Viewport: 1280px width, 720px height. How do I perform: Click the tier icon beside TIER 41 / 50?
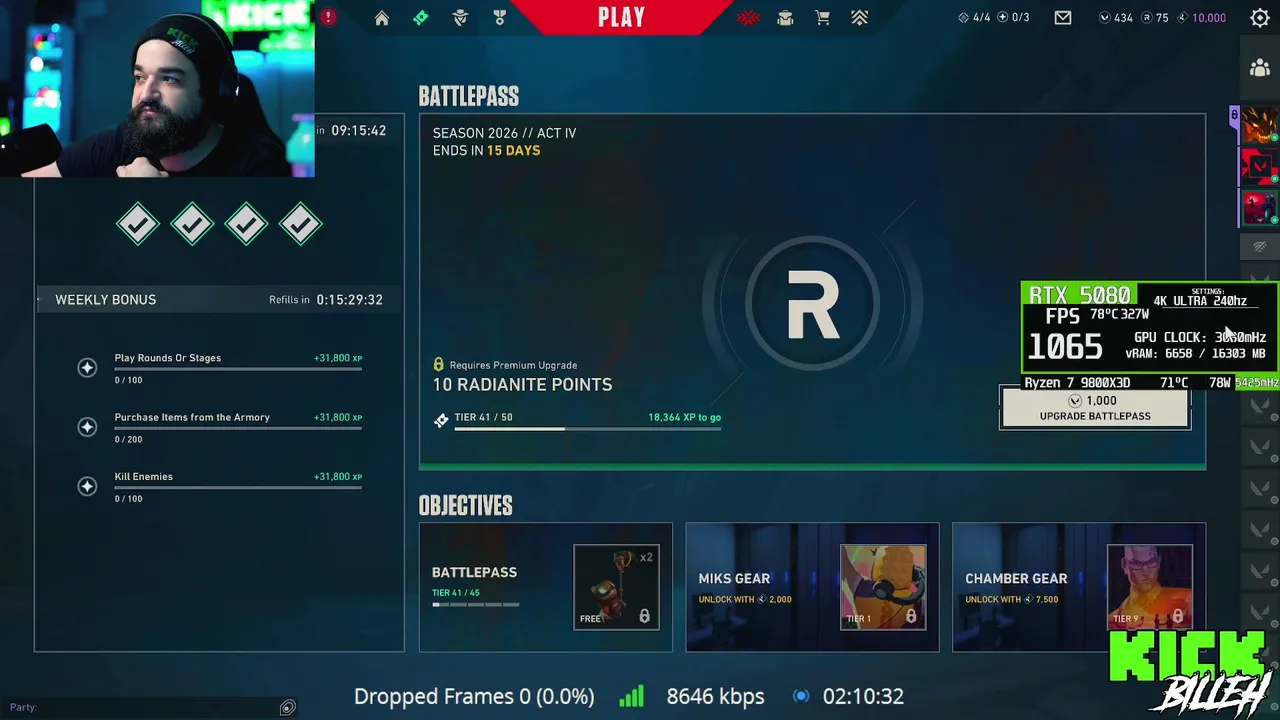coord(441,421)
